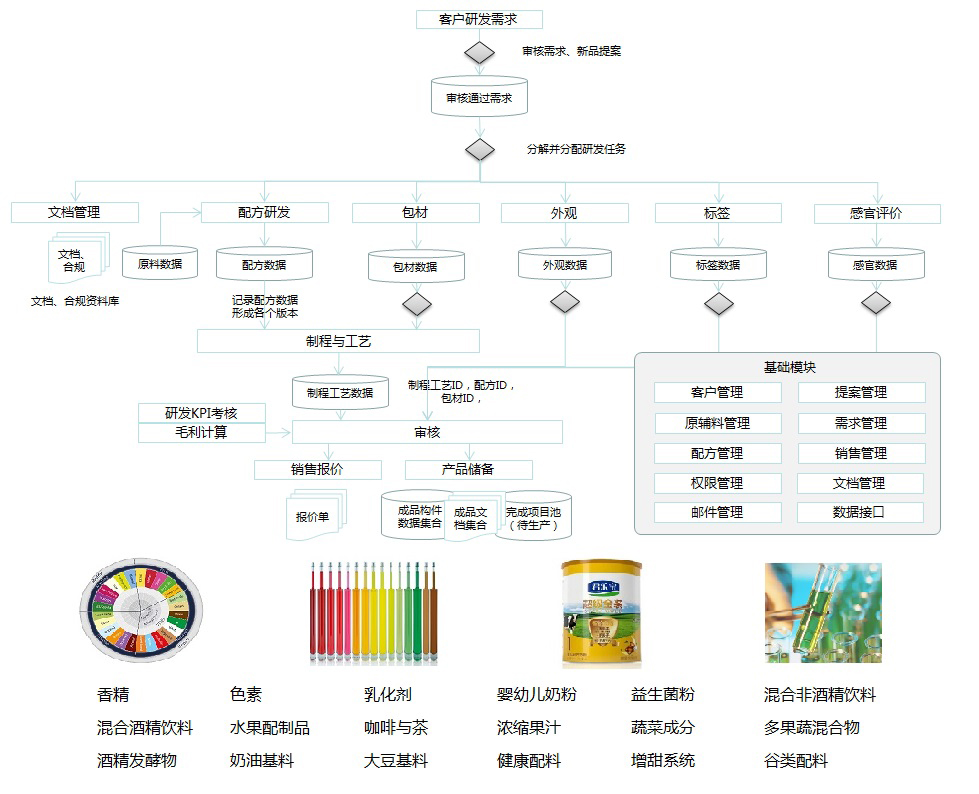Select 文档管理 in 基础模块 panel
979x794 pixels.
[x=860, y=483]
